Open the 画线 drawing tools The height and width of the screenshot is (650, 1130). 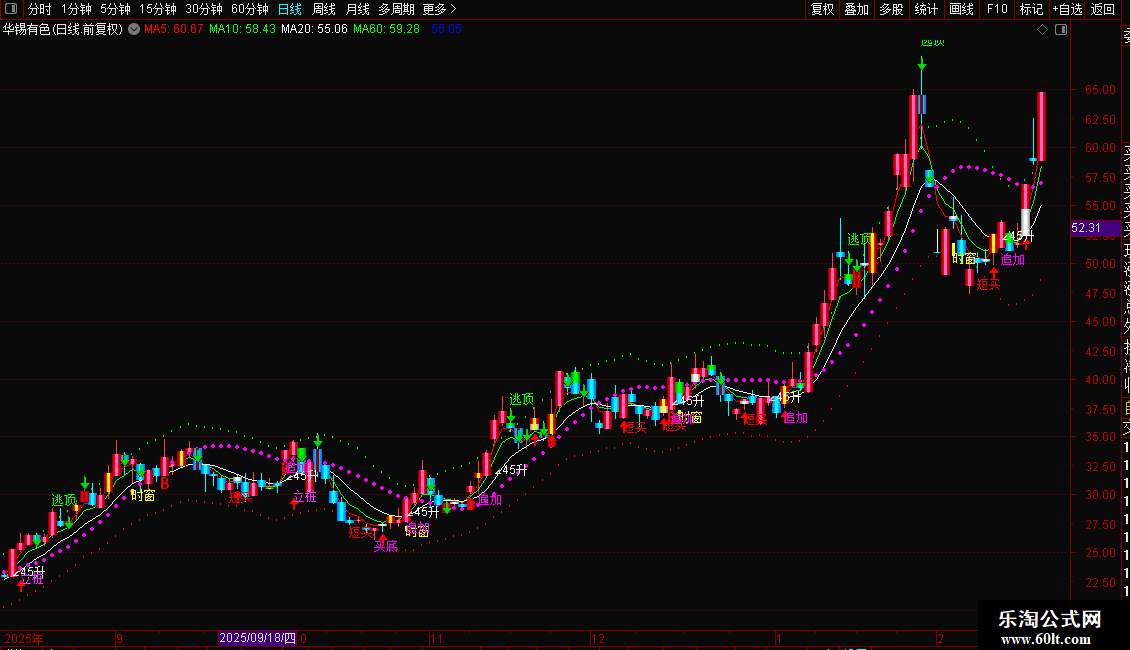pyautogui.click(x=961, y=9)
